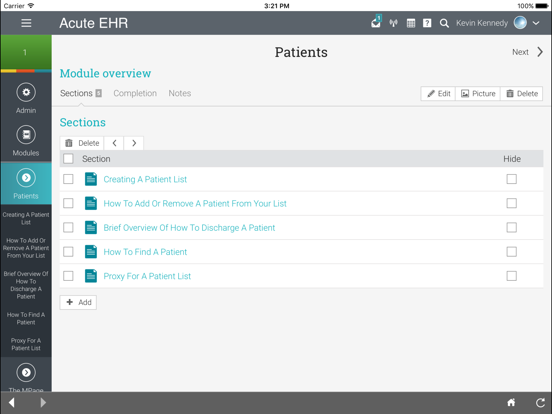The height and width of the screenshot is (414, 552).
Task: Switch to the Completion tab
Action: [x=135, y=93]
